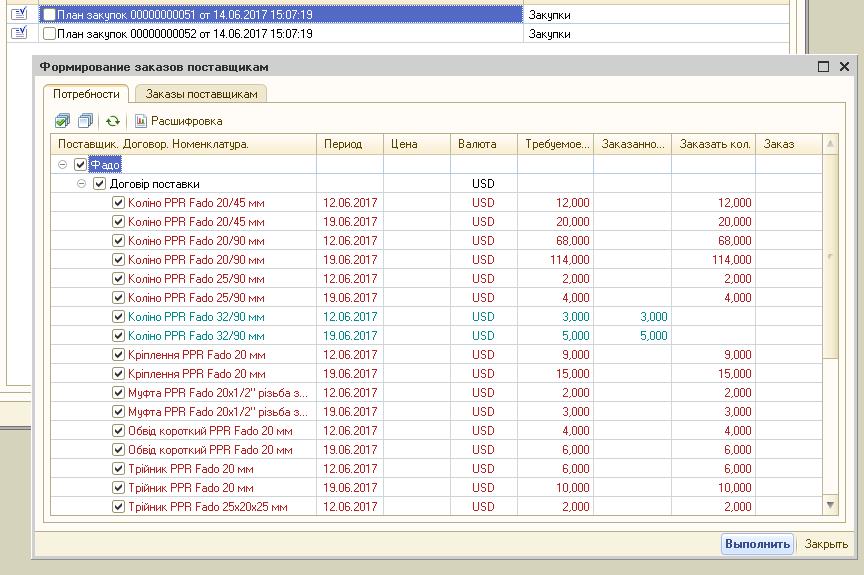The height and width of the screenshot is (575, 864).
Task: Click the Цена column header
Action: pos(417,144)
